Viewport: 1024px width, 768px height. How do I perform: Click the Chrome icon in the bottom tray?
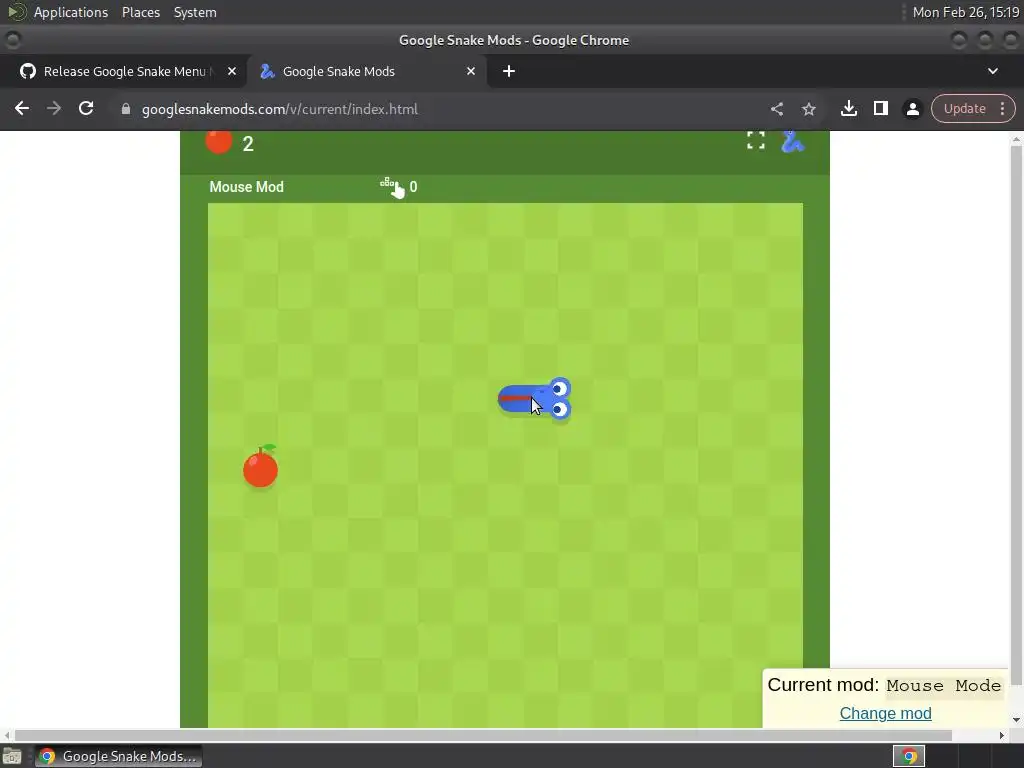click(x=909, y=756)
